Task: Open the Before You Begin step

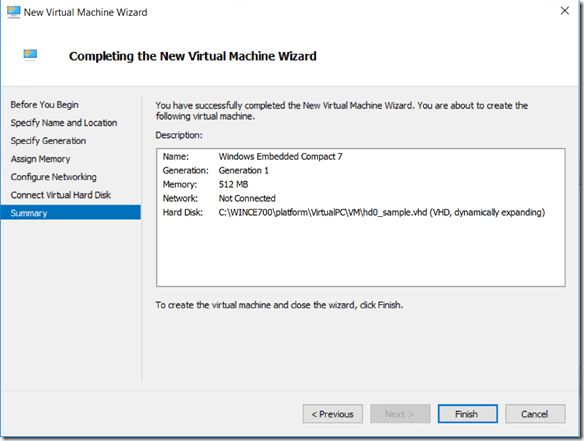Action: [x=44, y=105]
